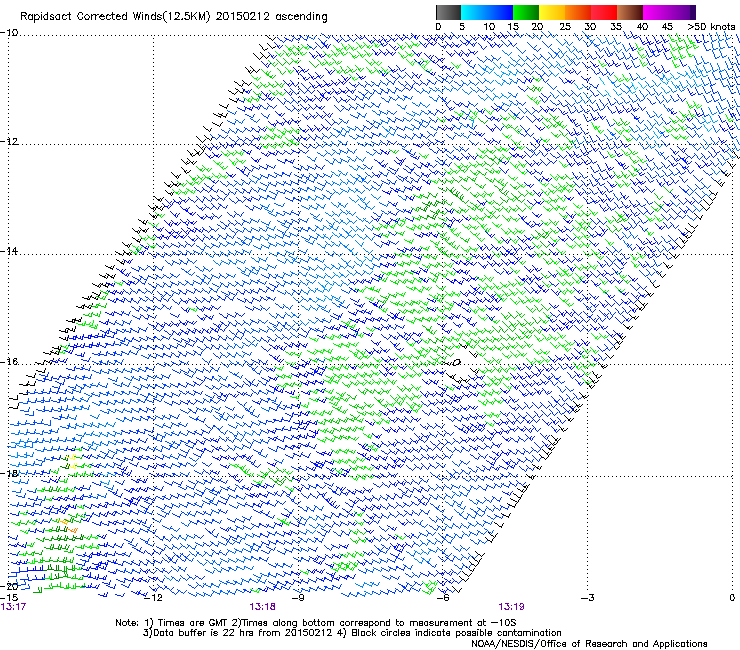Click the magenta 40-45 knots legend color
Image resolution: width=740 pixels, height=650 pixels.
click(x=656, y=12)
